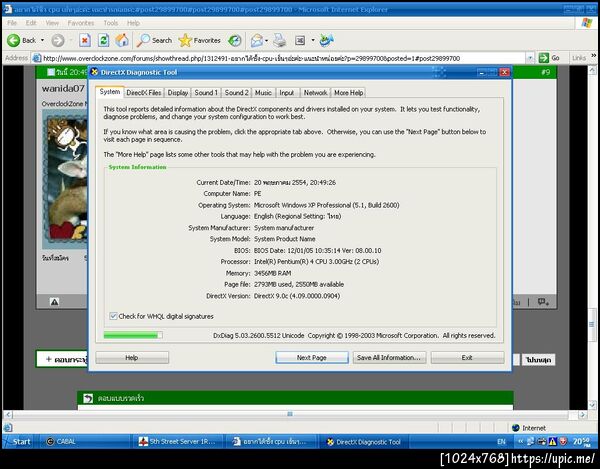Expand hidden tray icons chevron
Screen dimensions: 600x469
point(520,441)
